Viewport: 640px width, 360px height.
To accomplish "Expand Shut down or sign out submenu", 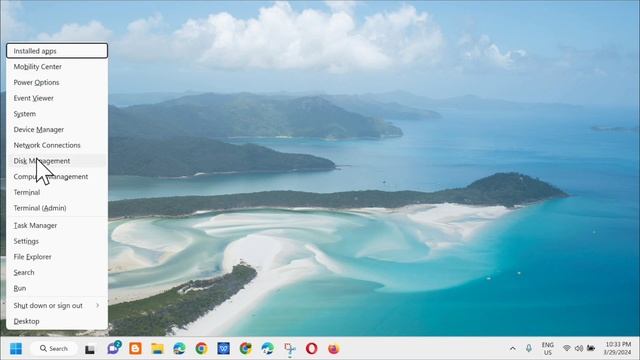I will point(57,306).
